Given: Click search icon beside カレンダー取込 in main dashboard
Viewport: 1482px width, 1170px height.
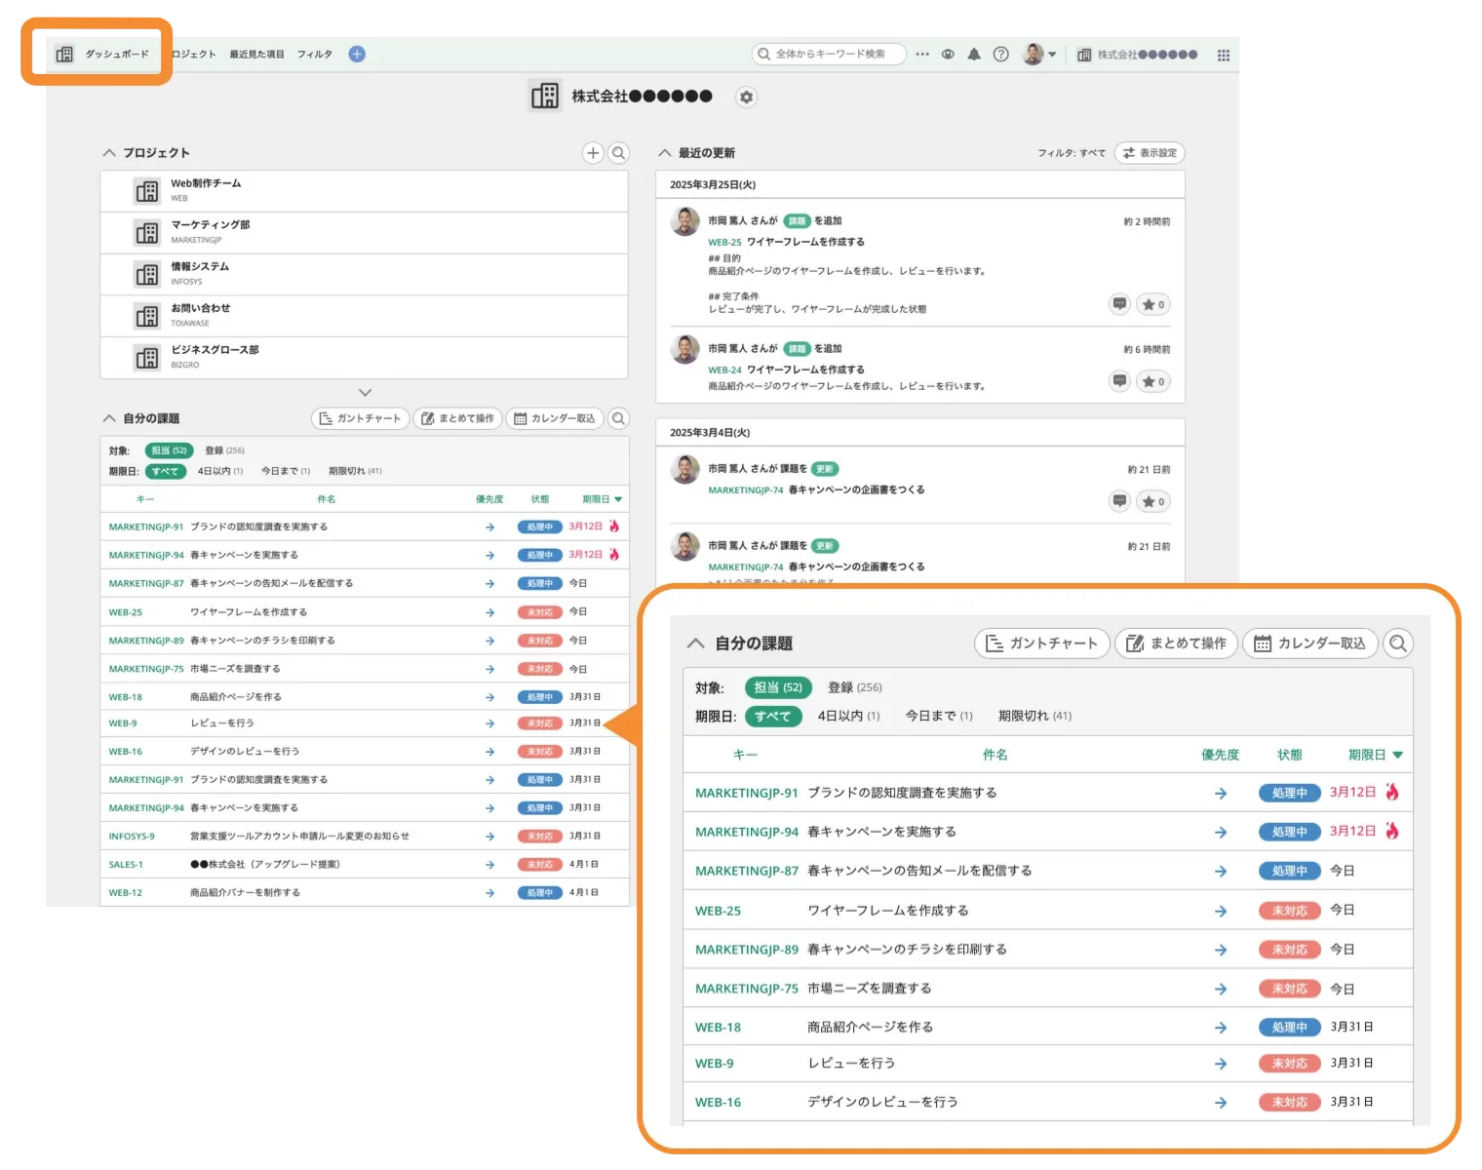Looking at the screenshot, I should pos(619,419).
